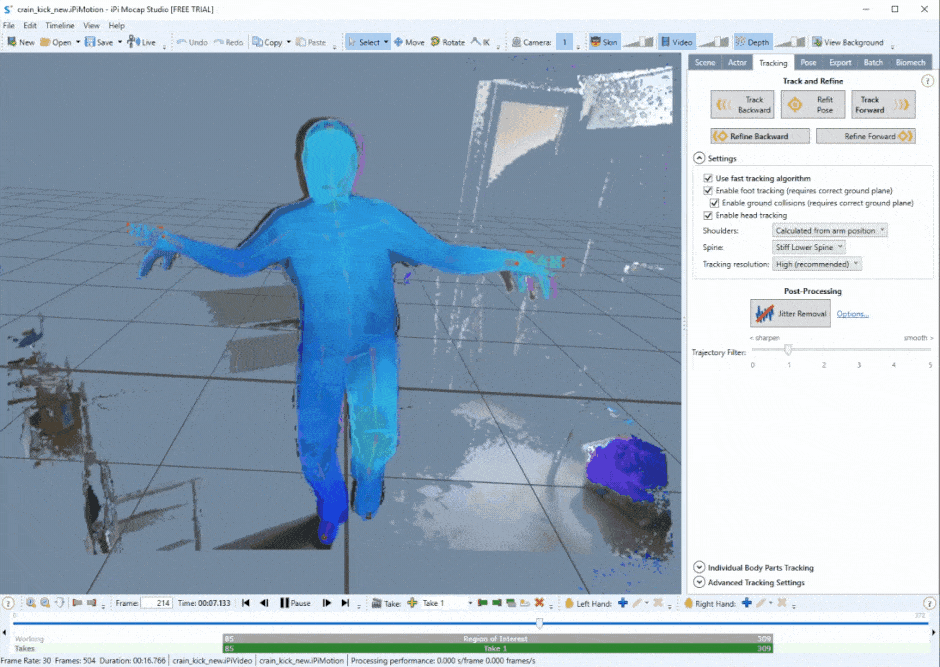
Task: Select Camera 1 button
Action: (x=564, y=42)
